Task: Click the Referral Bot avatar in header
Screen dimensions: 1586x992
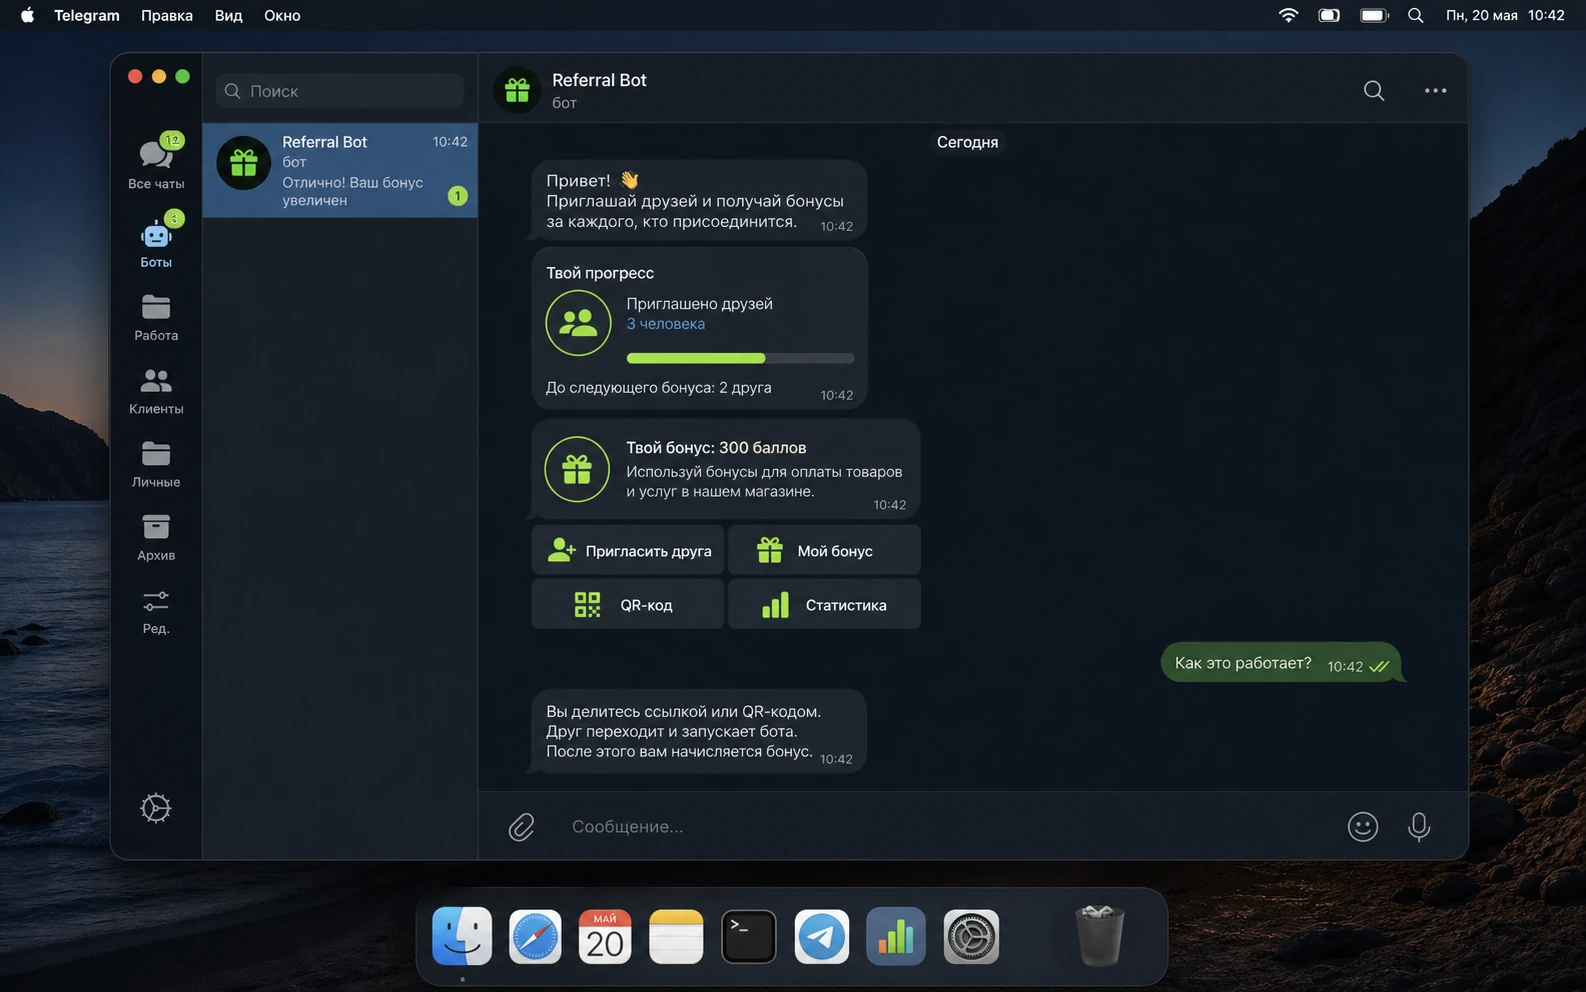Action: click(517, 90)
